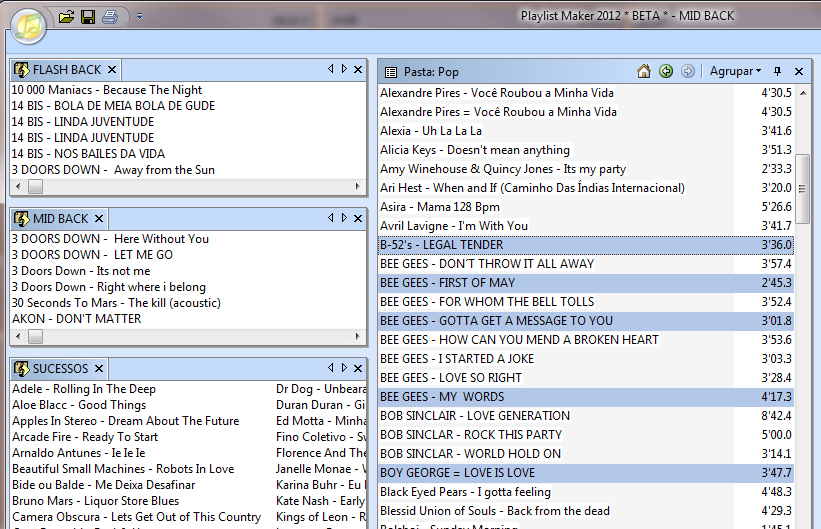Select 'Amy Winehouse & Quincy Jones - Its my party'
The width and height of the screenshot is (821, 529).
(503, 169)
